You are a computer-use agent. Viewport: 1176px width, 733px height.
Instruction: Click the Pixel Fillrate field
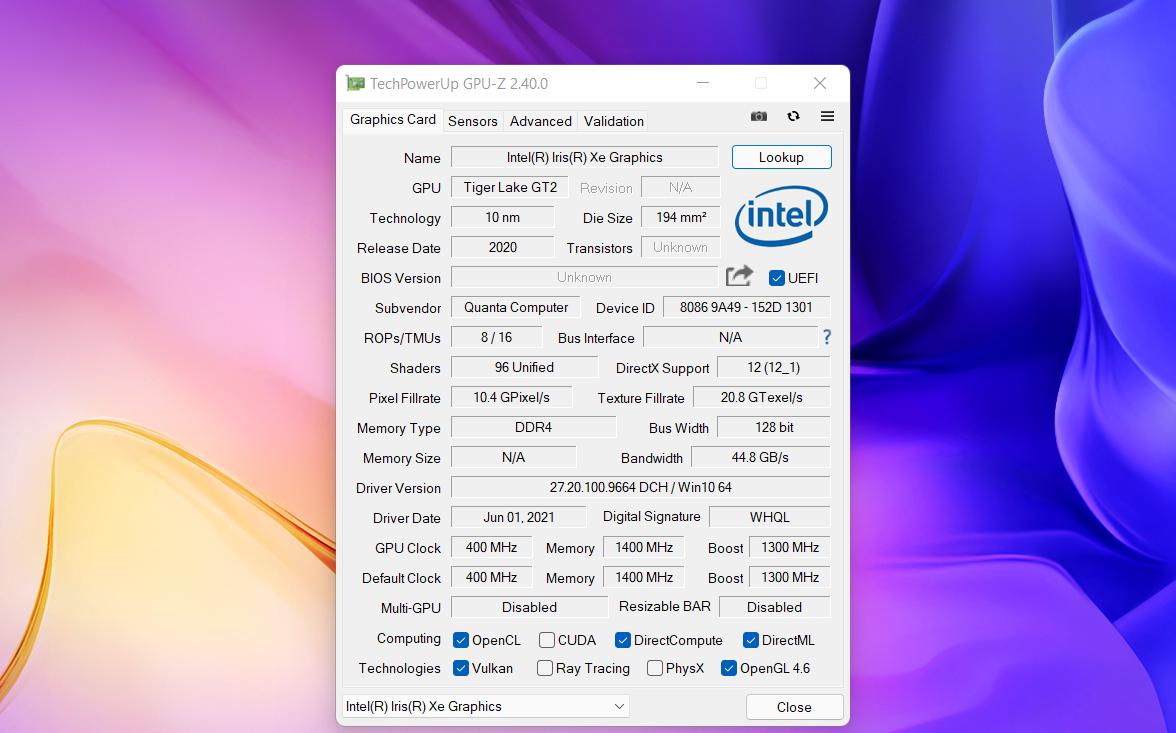512,398
